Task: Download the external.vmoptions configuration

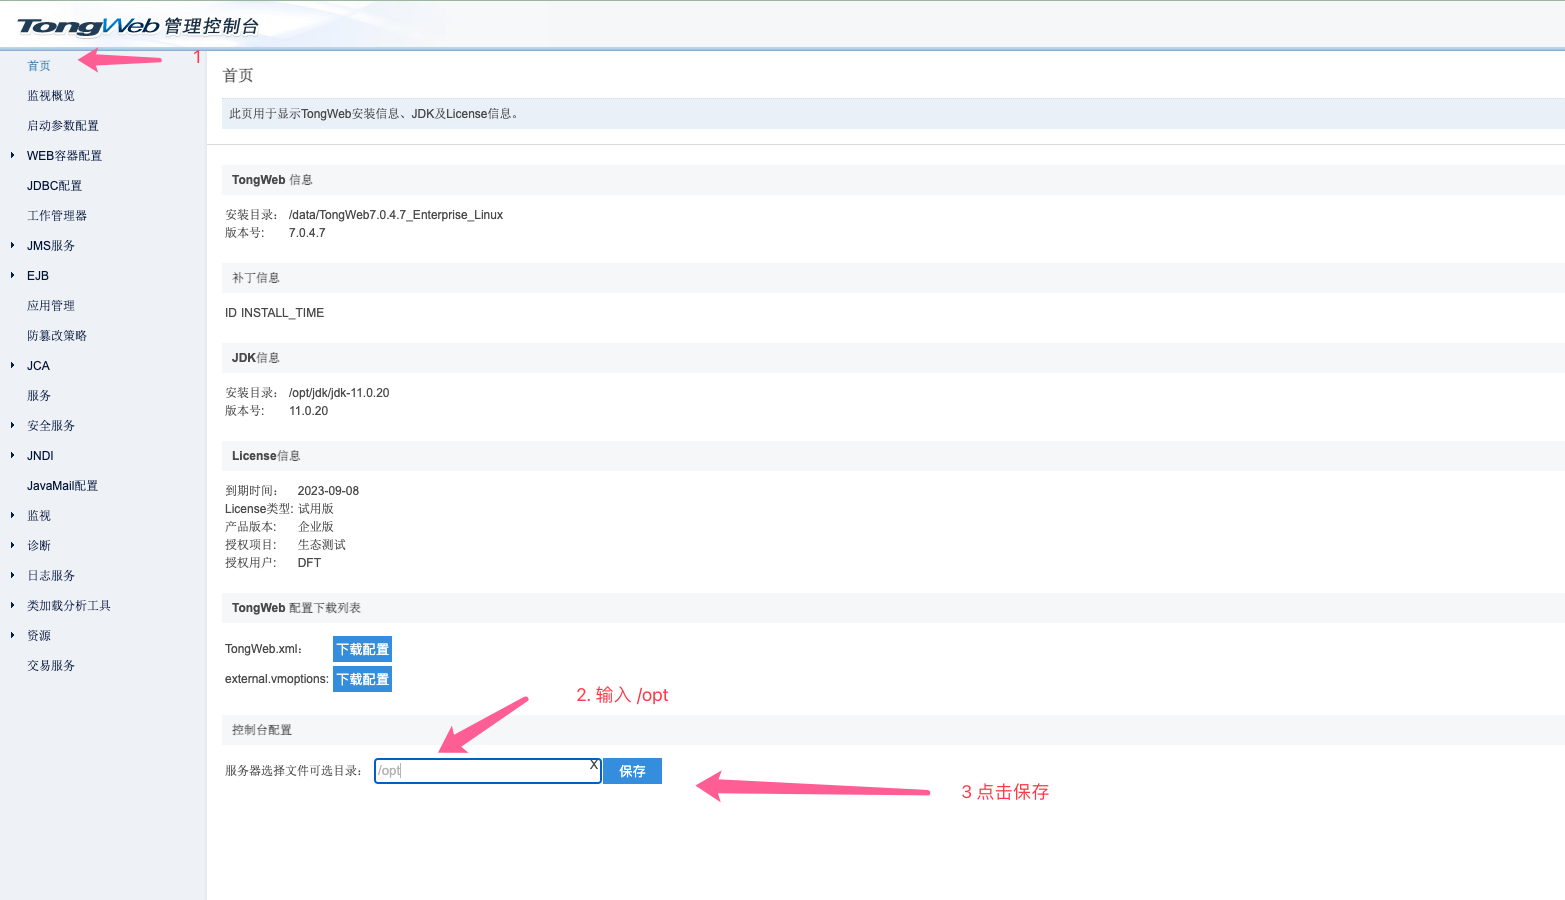Action: (362, 679)
